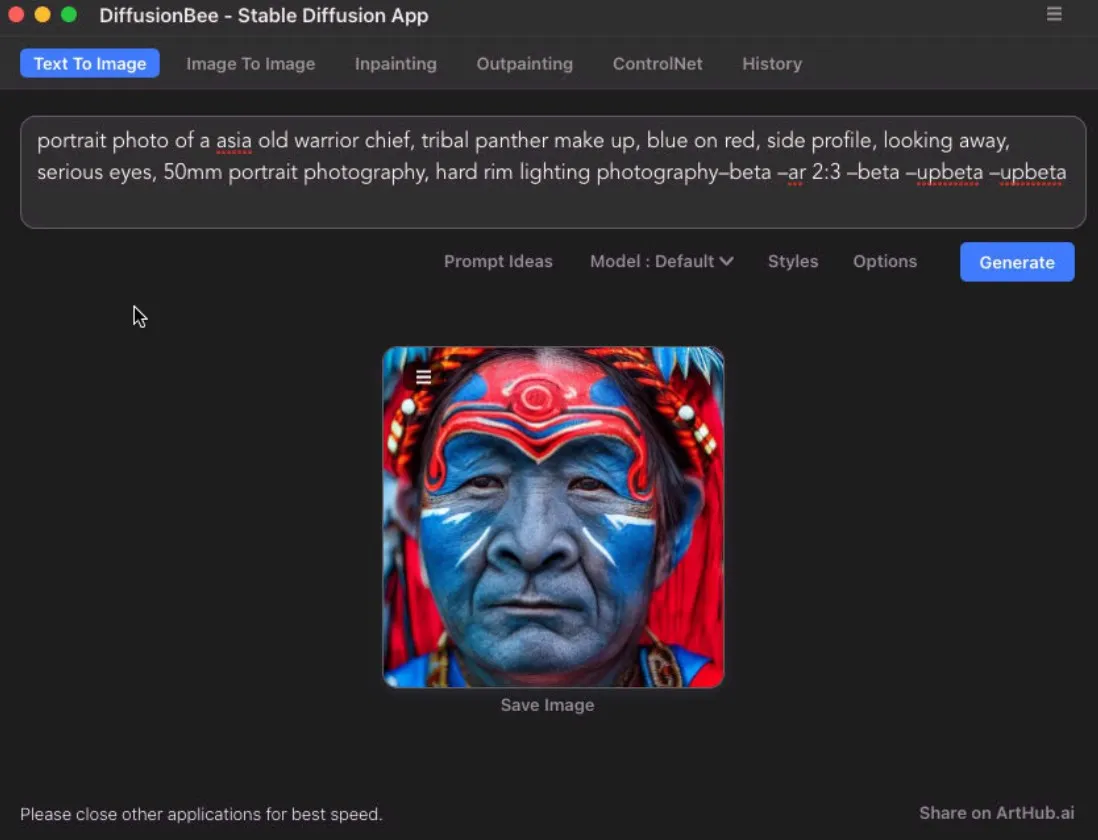Switch to the ControlNet tab
Screen dimensions: 1098x840
657,64
